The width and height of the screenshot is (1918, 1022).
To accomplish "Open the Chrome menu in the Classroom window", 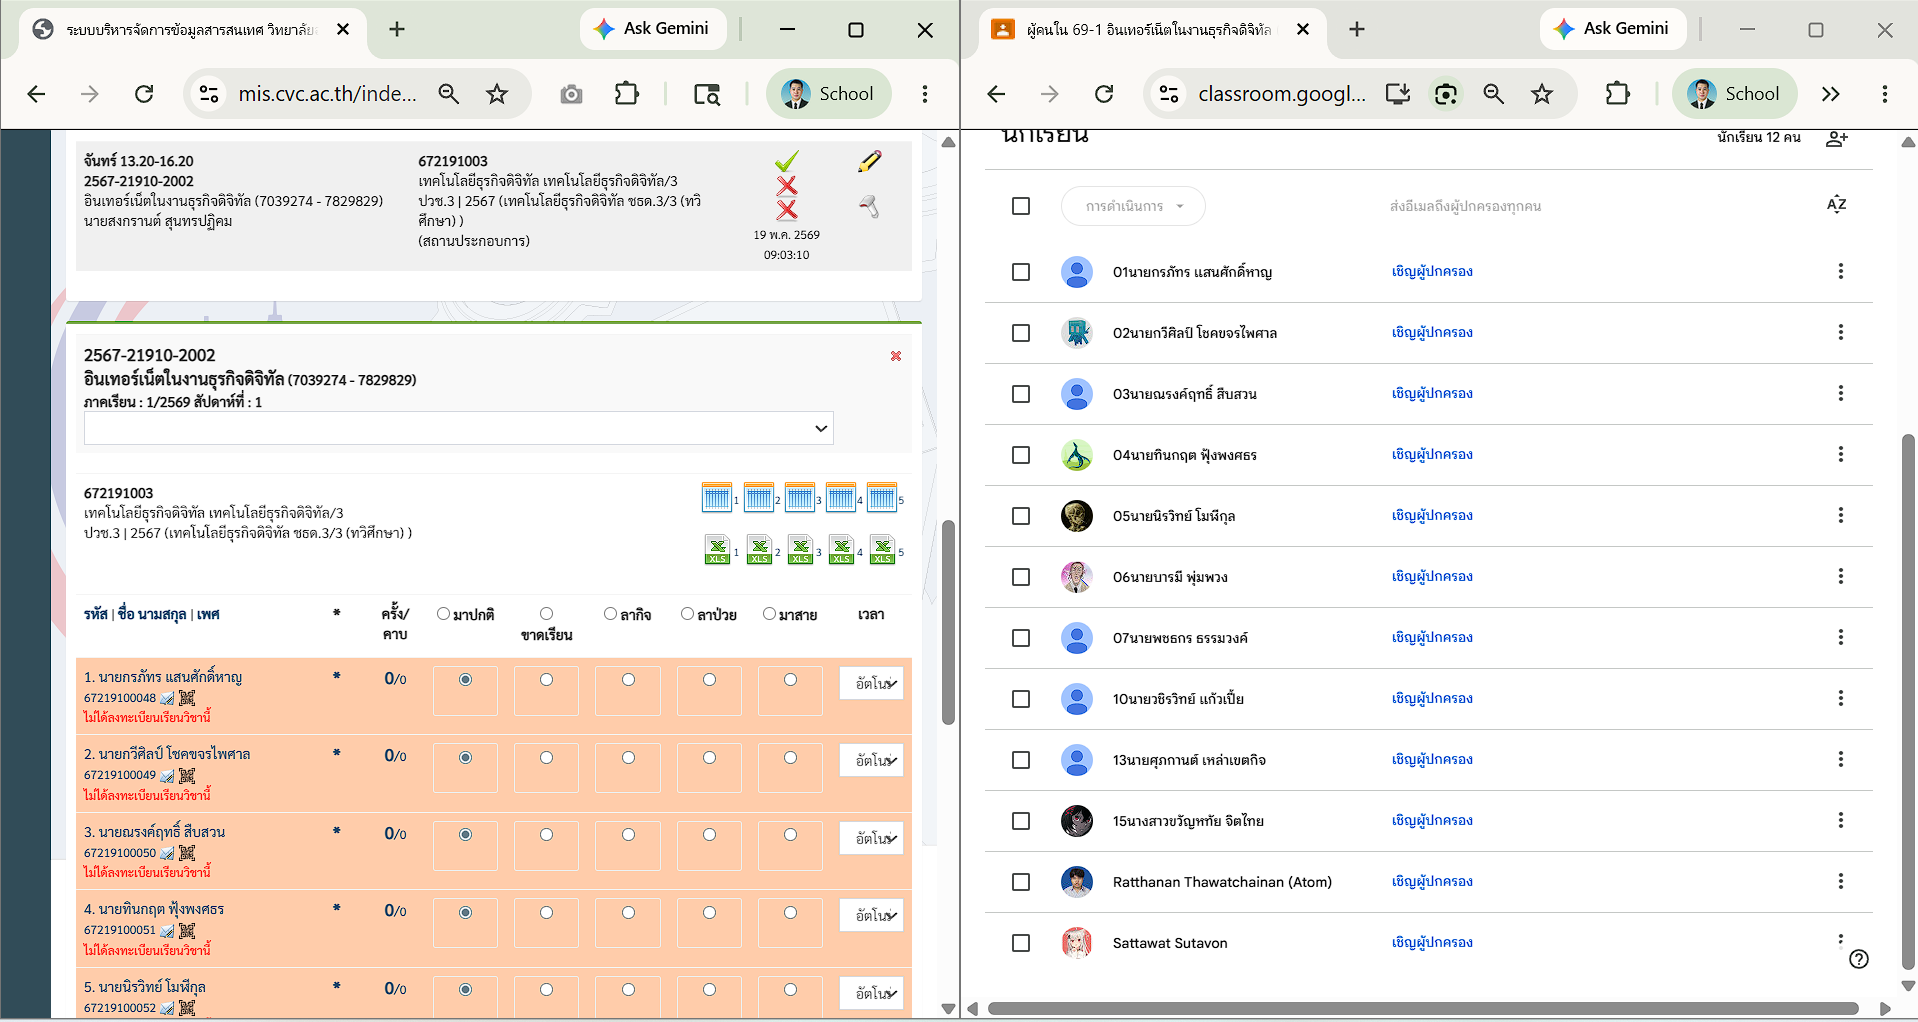I will (x=1885, y=94).
